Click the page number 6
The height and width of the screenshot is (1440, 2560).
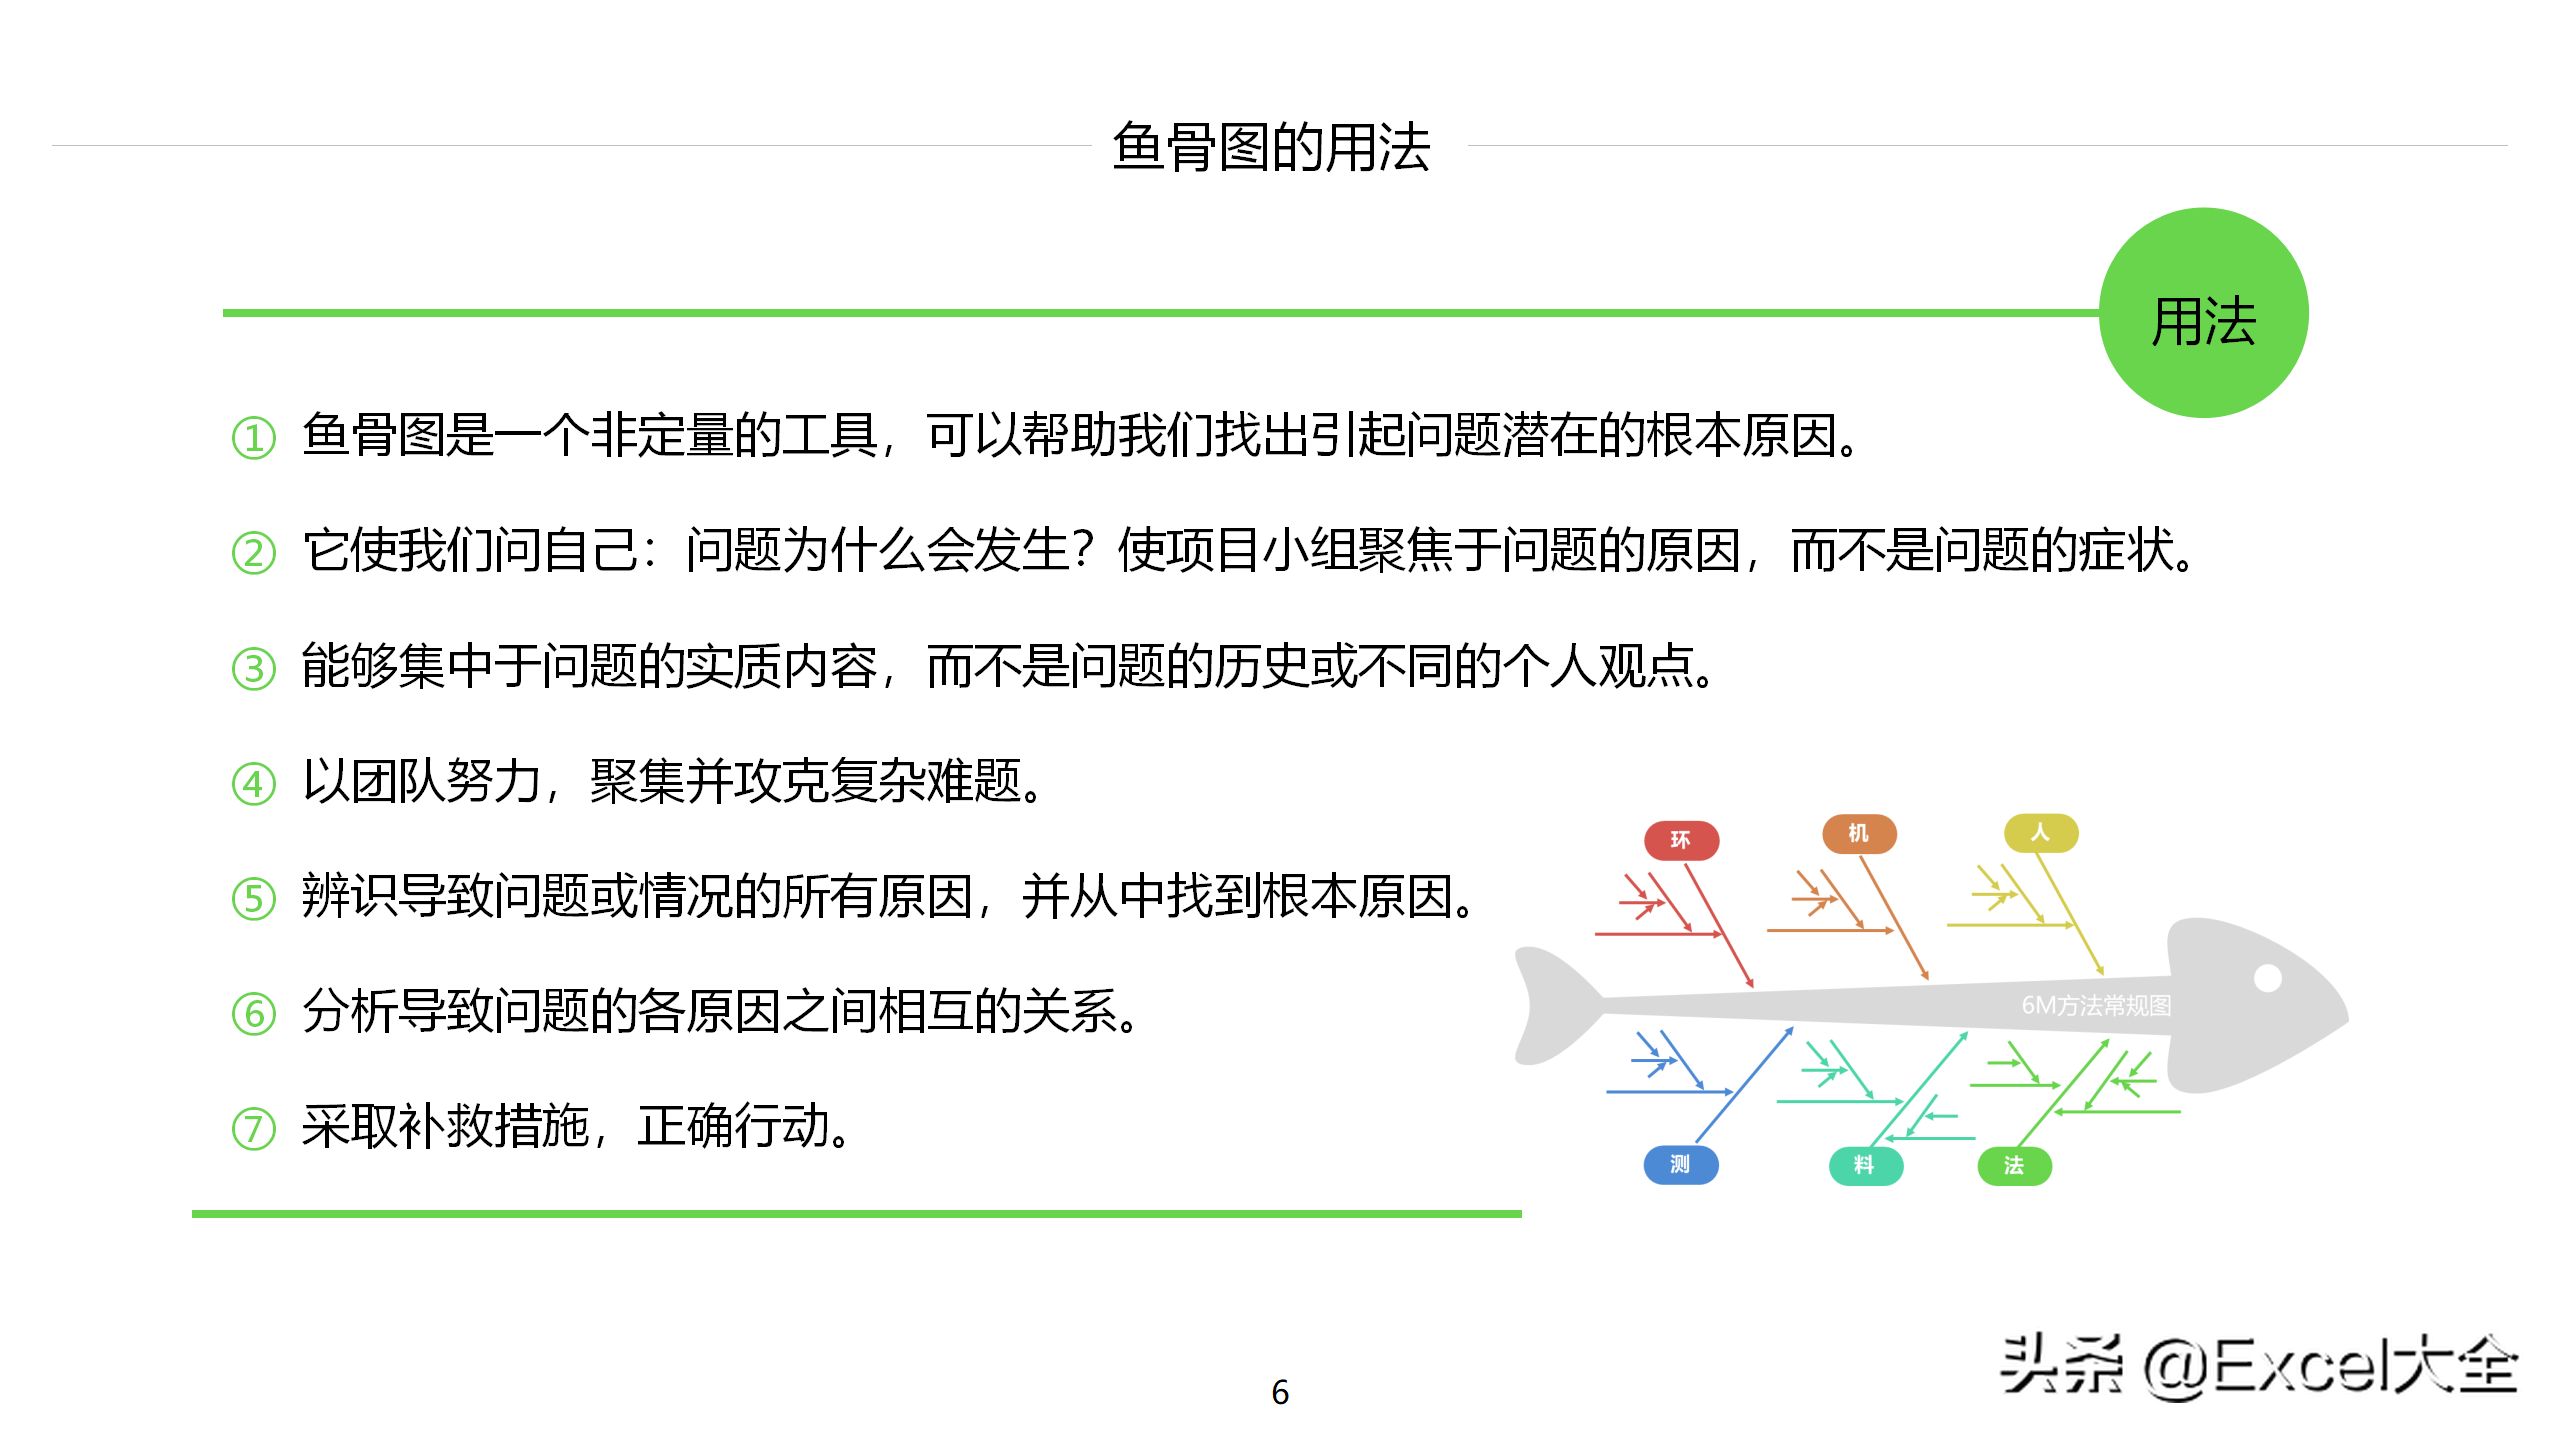coord(1280,1392)
